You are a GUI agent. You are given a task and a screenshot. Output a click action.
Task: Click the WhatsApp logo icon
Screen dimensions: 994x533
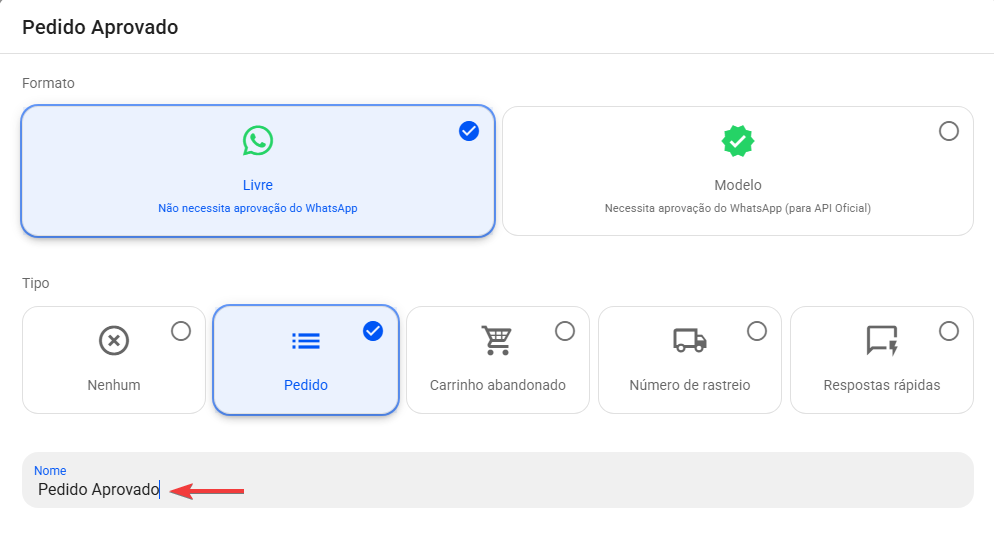tap(257, 141)
